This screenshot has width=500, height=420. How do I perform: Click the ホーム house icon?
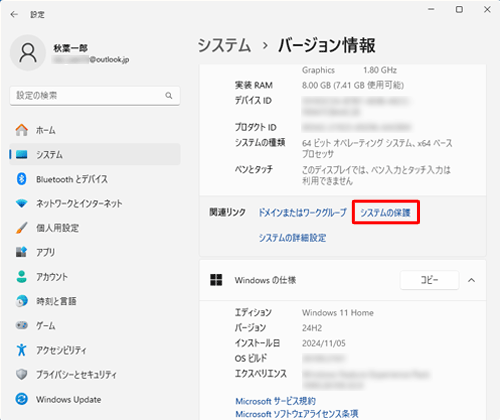22,130
